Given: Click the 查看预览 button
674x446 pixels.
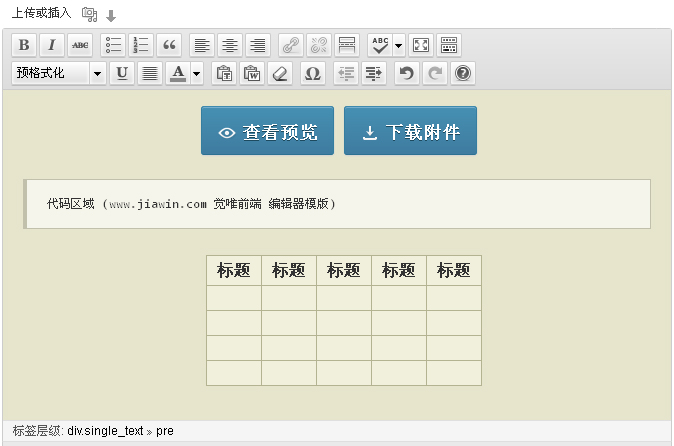Looking at the screenshot, I should click(268, 132).
